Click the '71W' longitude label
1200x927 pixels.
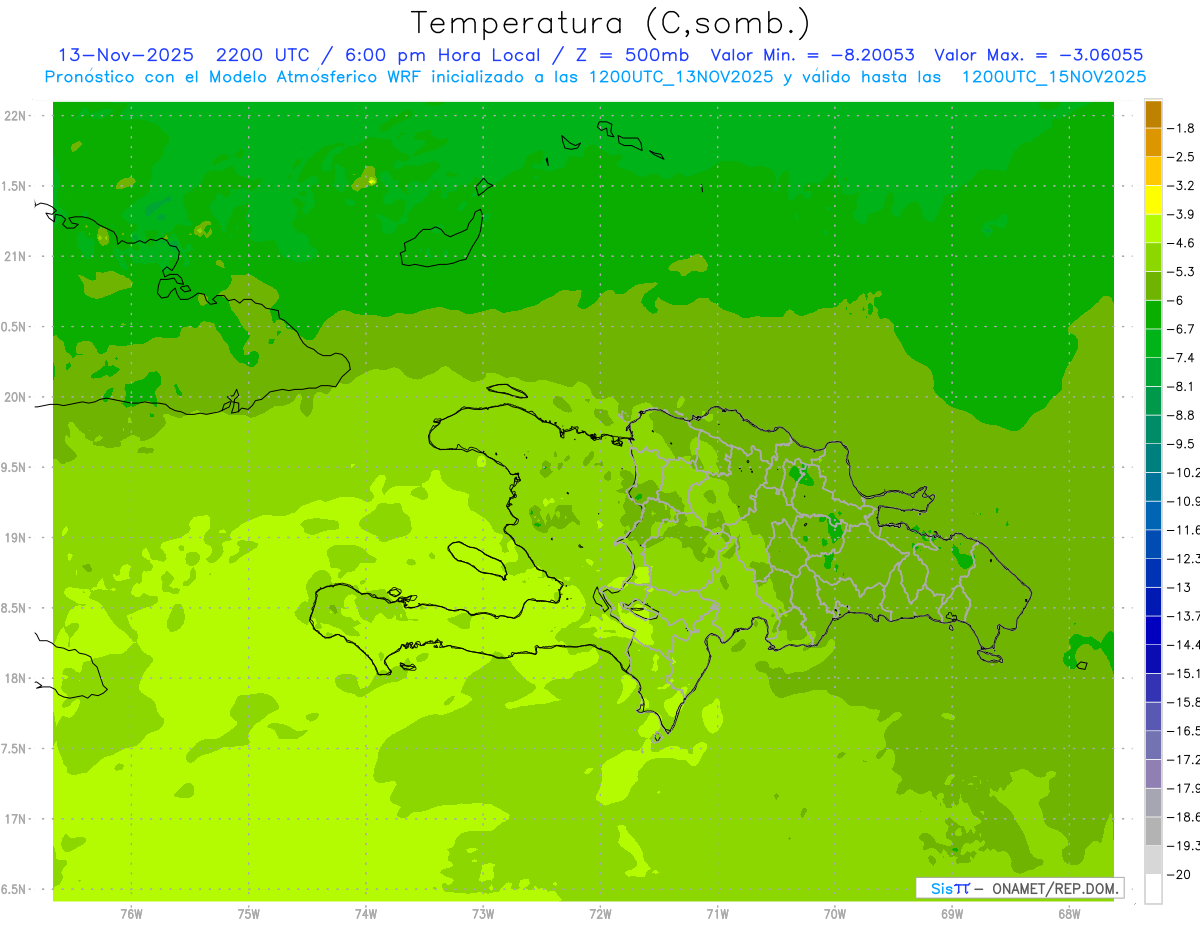pos(717,914)
